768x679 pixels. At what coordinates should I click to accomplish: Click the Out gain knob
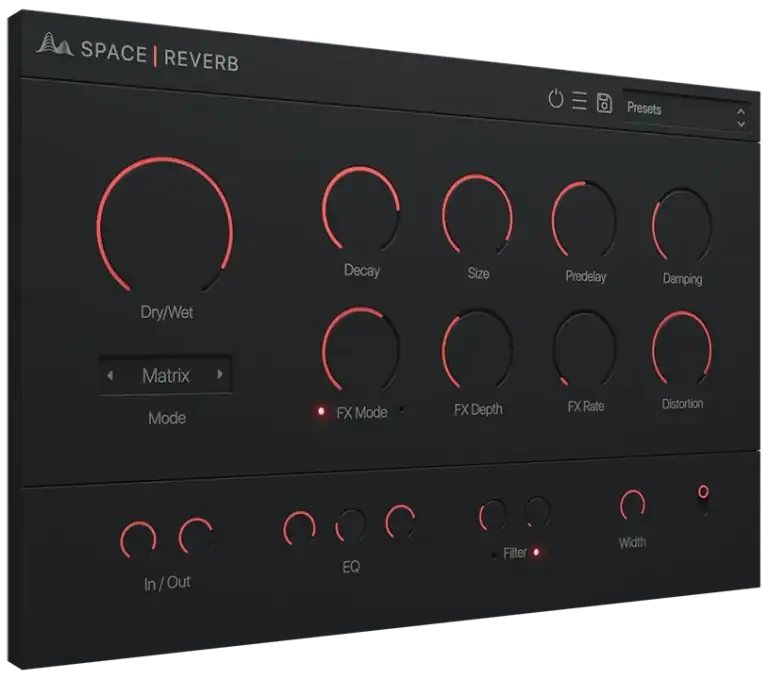196,535
